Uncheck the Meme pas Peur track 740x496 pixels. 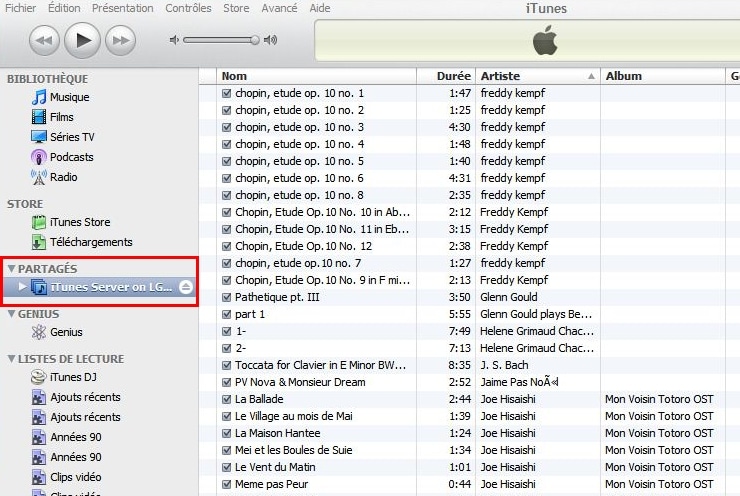227,484
